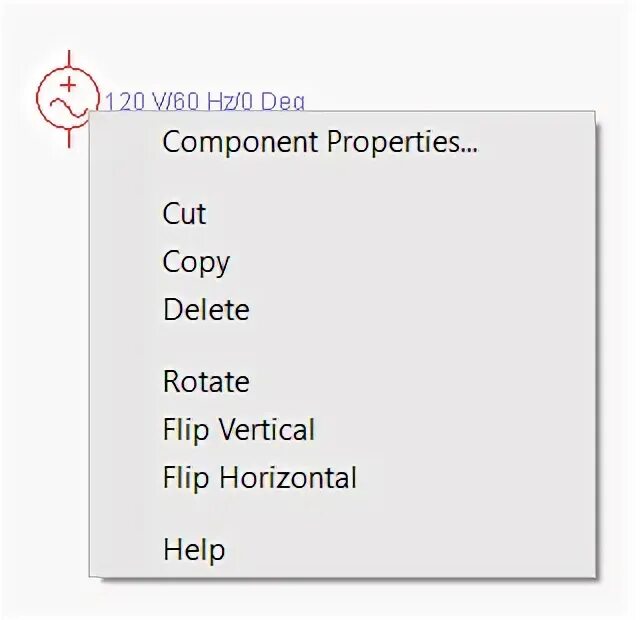
Task: Apply Flip Horizontal to the component
Action: click(260, 478)
